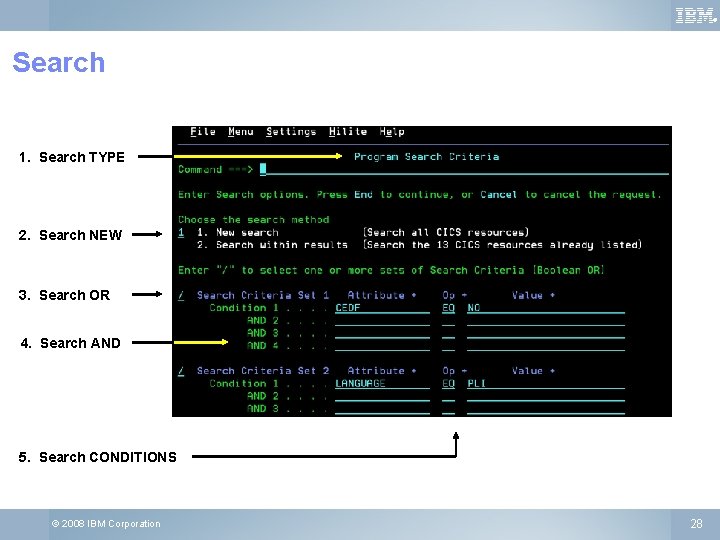Click the 2008 IBM Corporation copyright text
720x540 pixels.
point(106,523)
